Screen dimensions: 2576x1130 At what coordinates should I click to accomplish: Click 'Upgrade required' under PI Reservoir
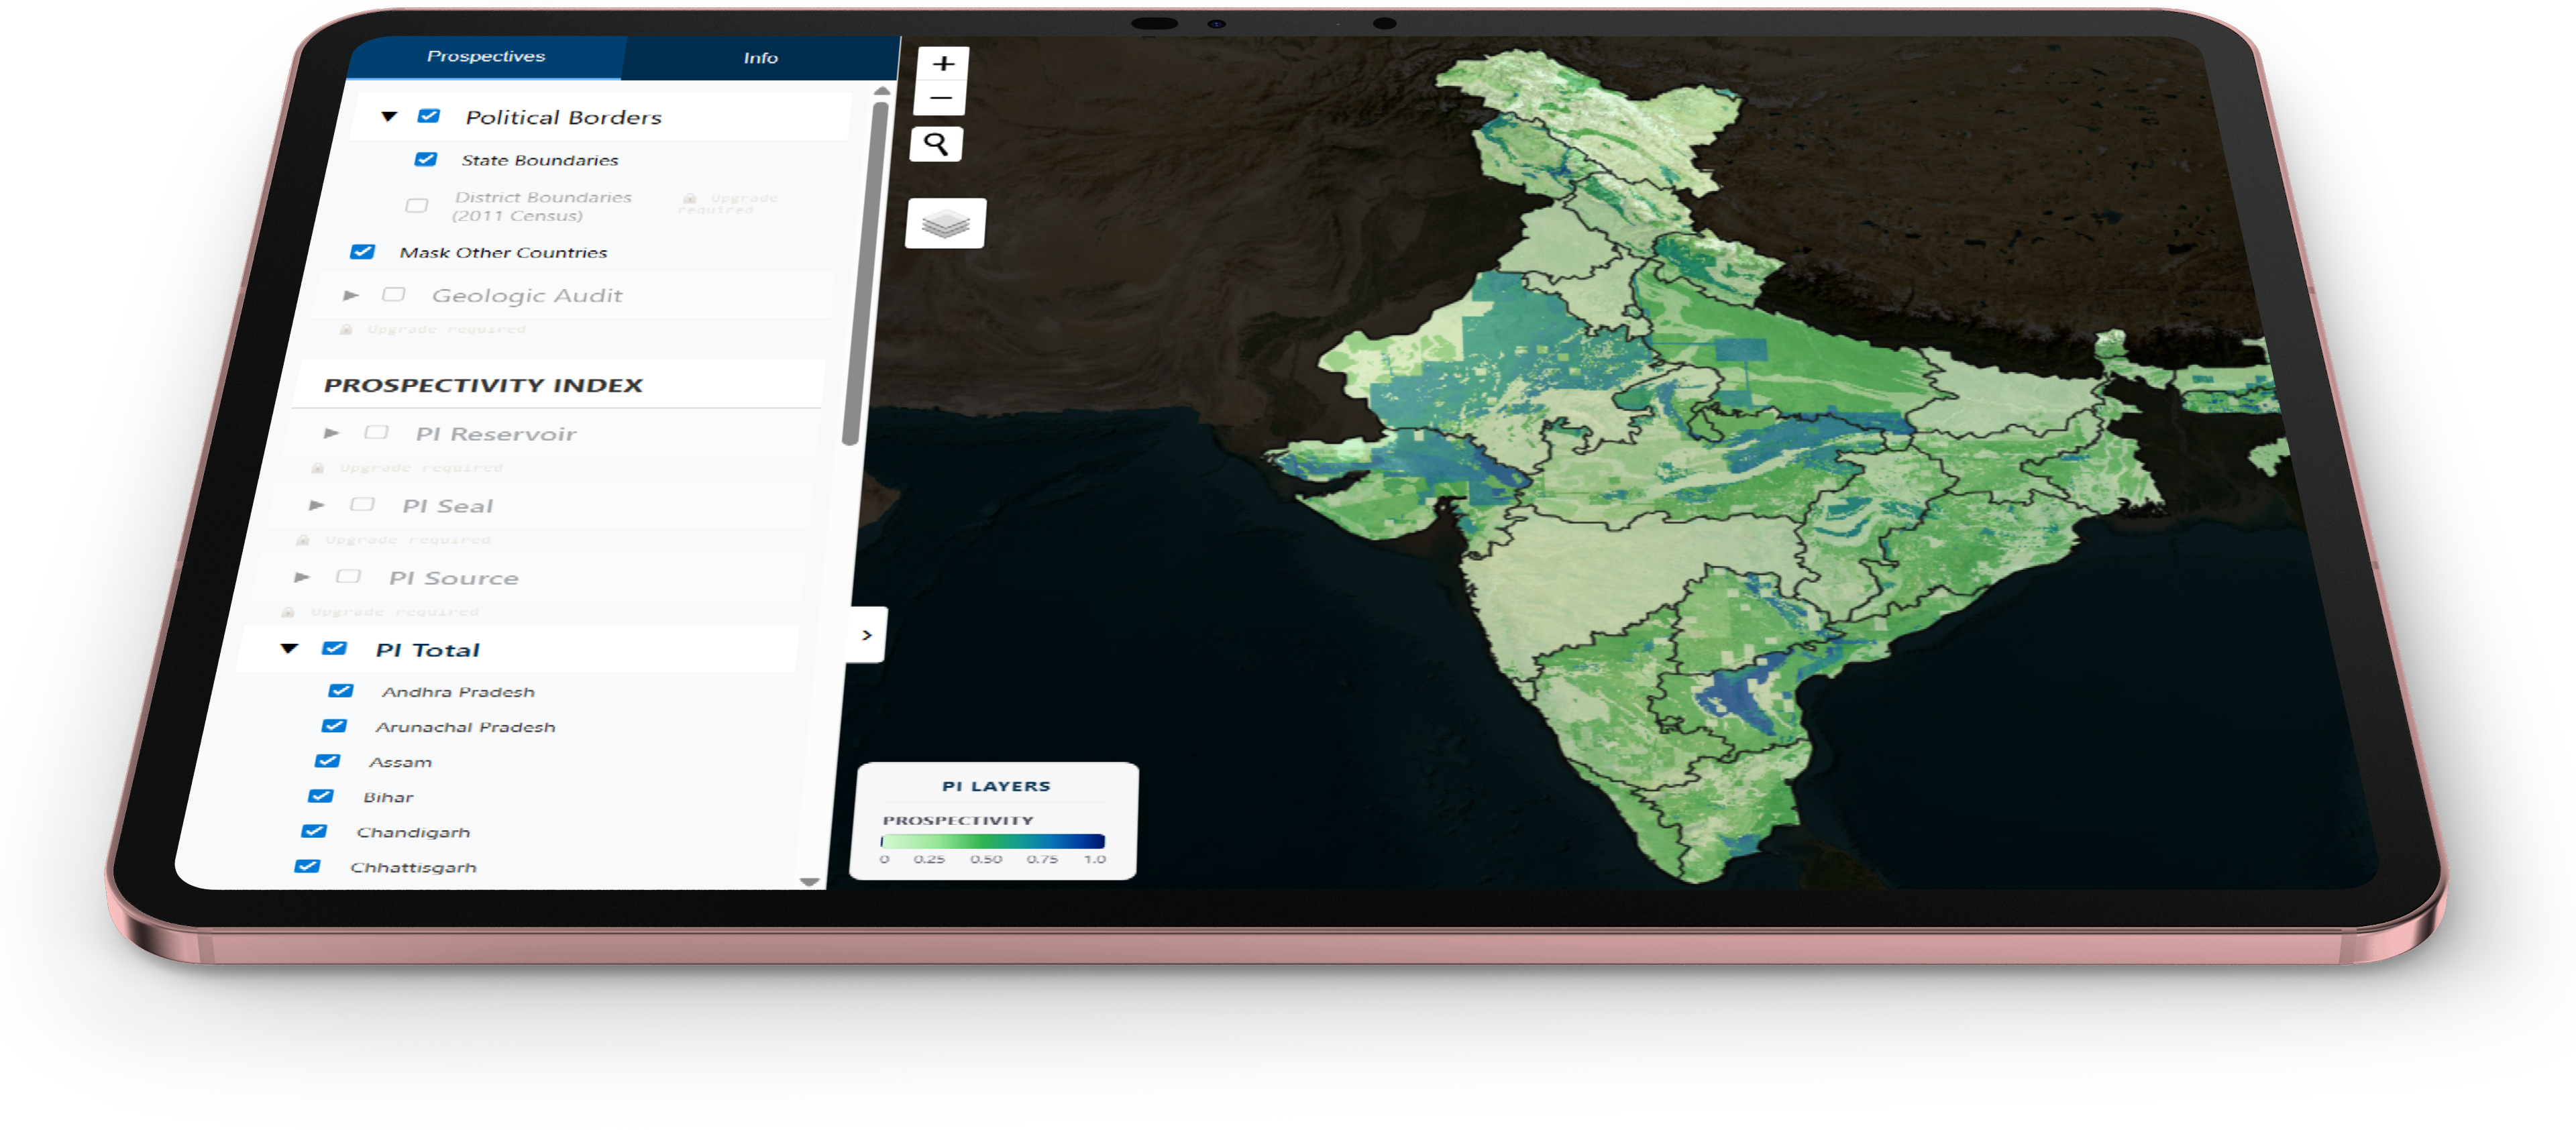(421, 468)
